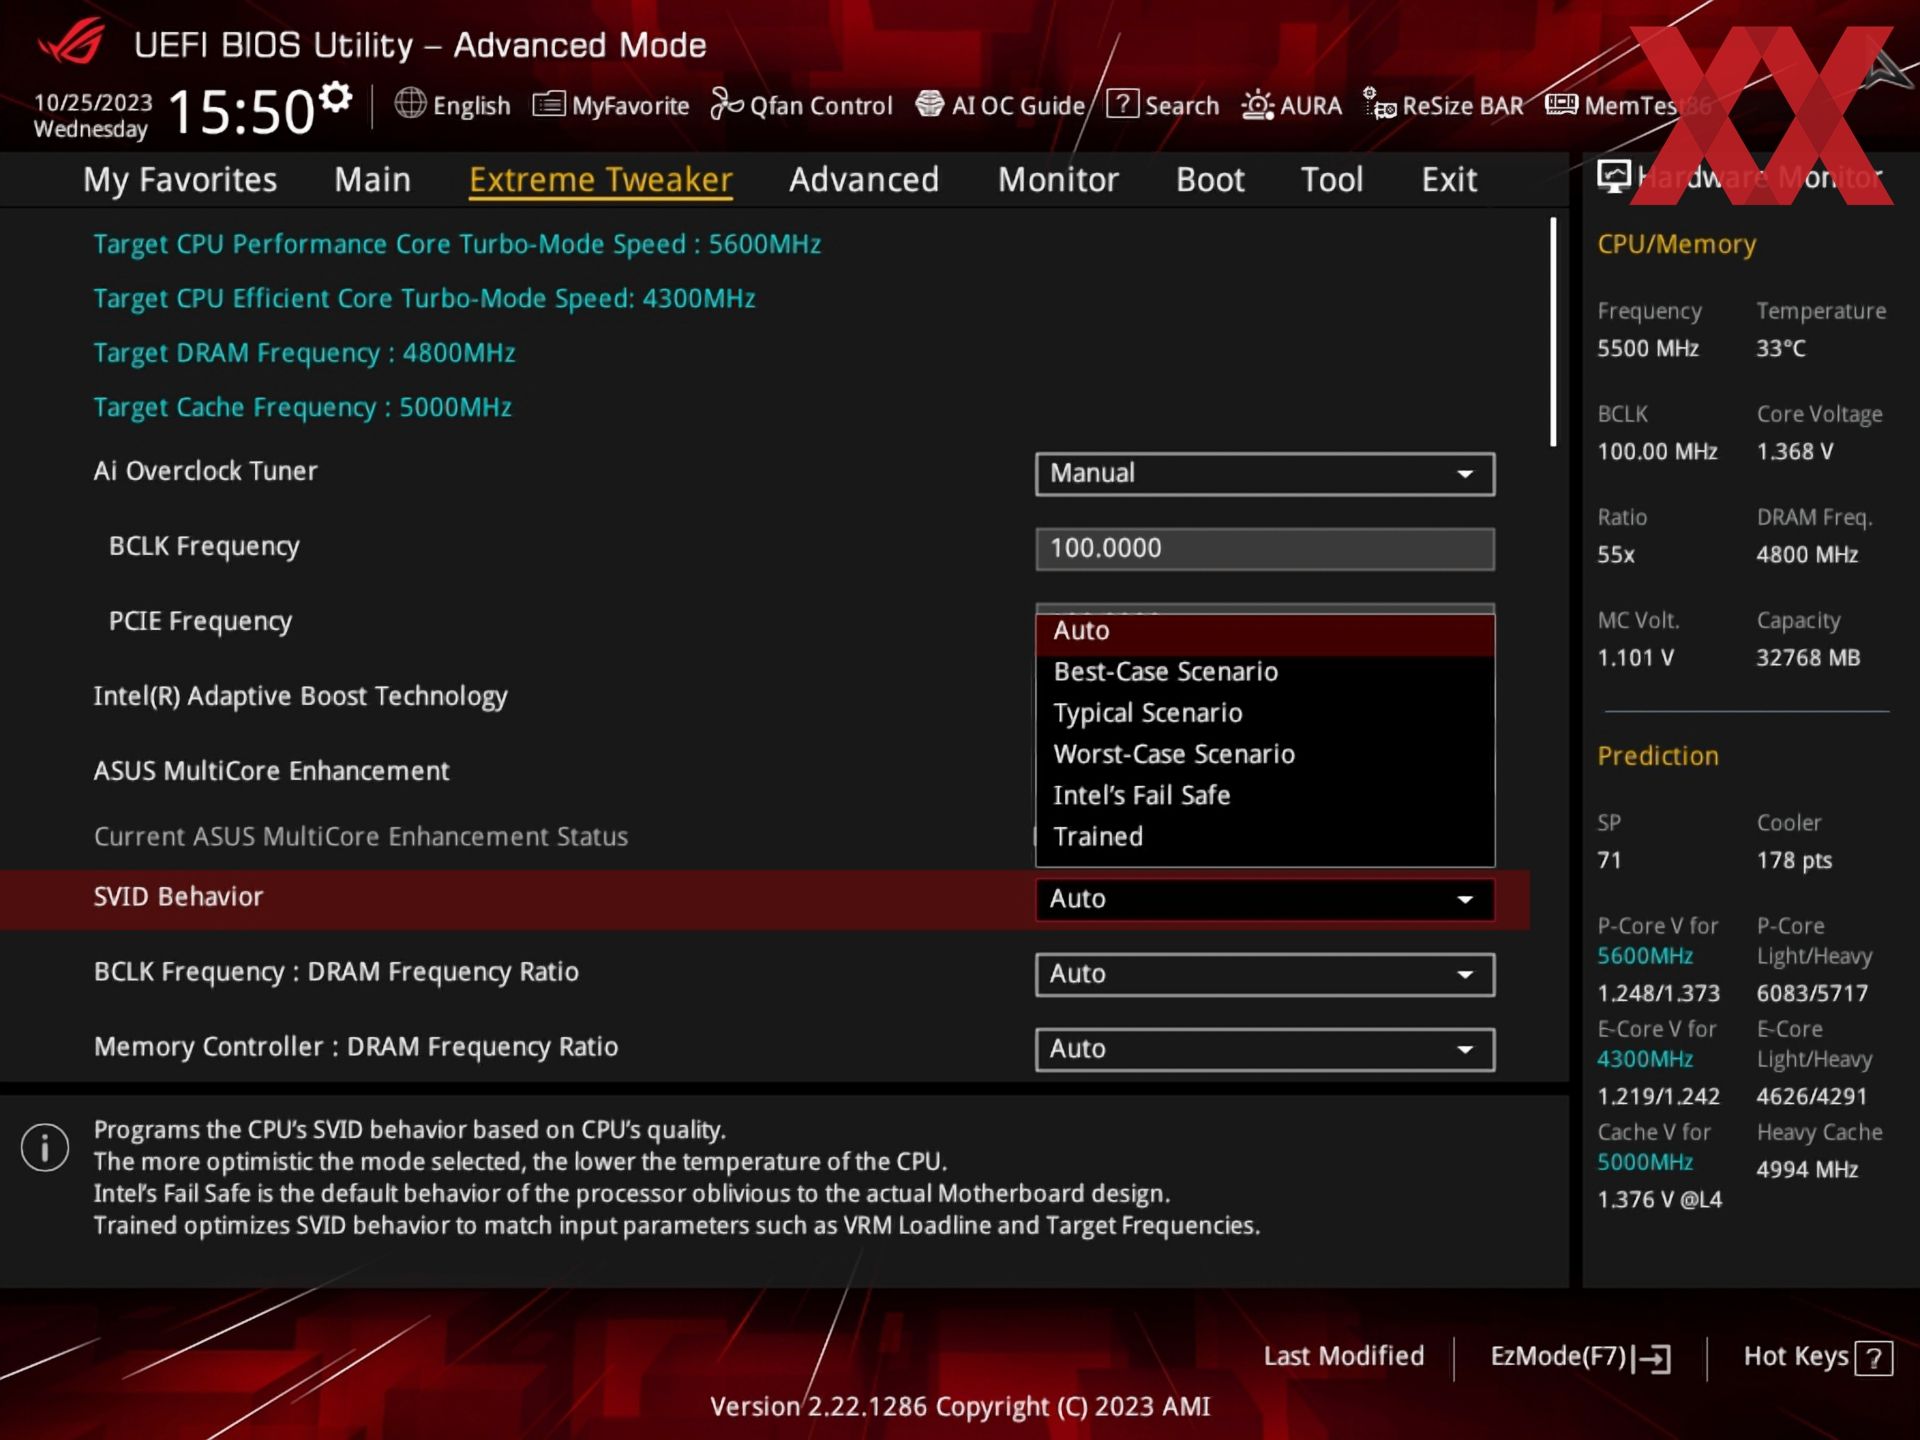Image resolution: width=1920 pixels, height=1440 pixels.
Task: Toggle ReSize BAR icon
Action: pos(1380,104)
